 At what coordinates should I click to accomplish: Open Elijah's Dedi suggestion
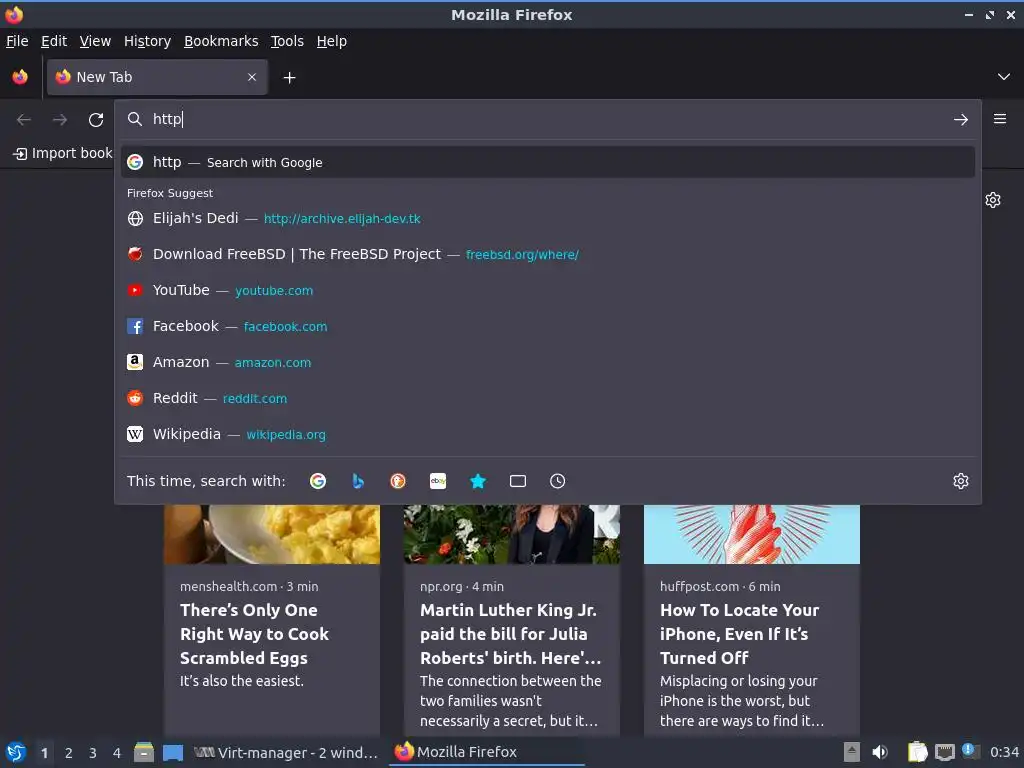coord(548,218)
